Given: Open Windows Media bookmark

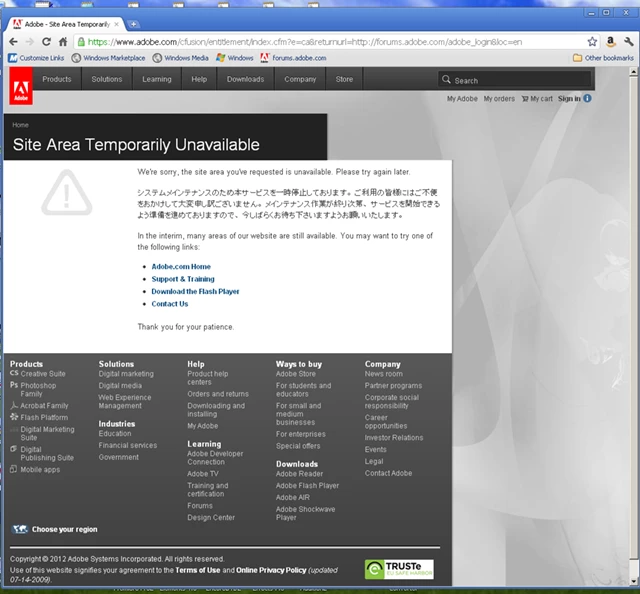Looking at the screenshot, I should click(180, 58).
